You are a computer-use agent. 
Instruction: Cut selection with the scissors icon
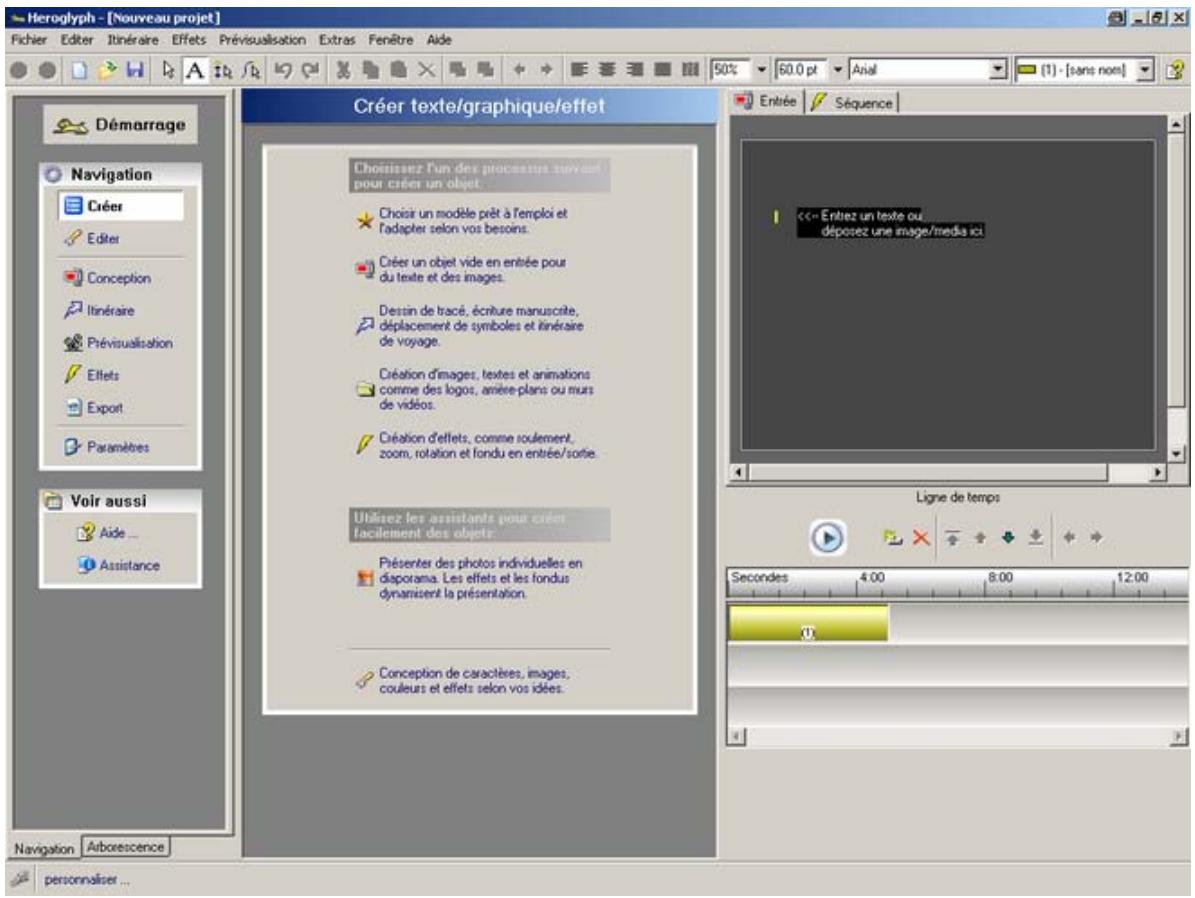pos(343,70)
